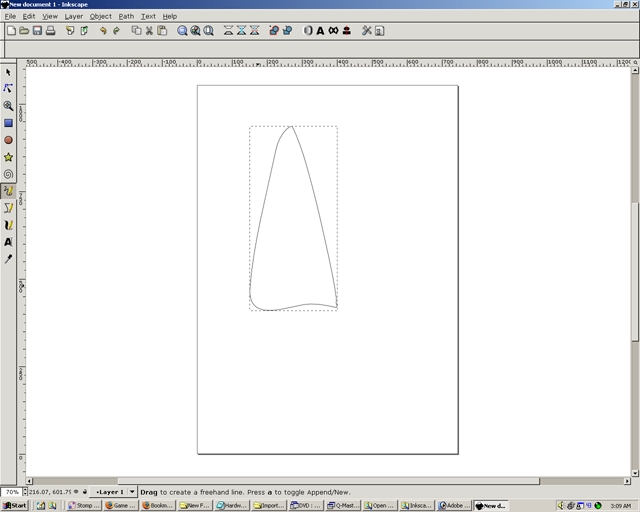Open the Text and Font dialog icon
The height and width of the screenshot is (512, 640).
[x=320, y=31]
